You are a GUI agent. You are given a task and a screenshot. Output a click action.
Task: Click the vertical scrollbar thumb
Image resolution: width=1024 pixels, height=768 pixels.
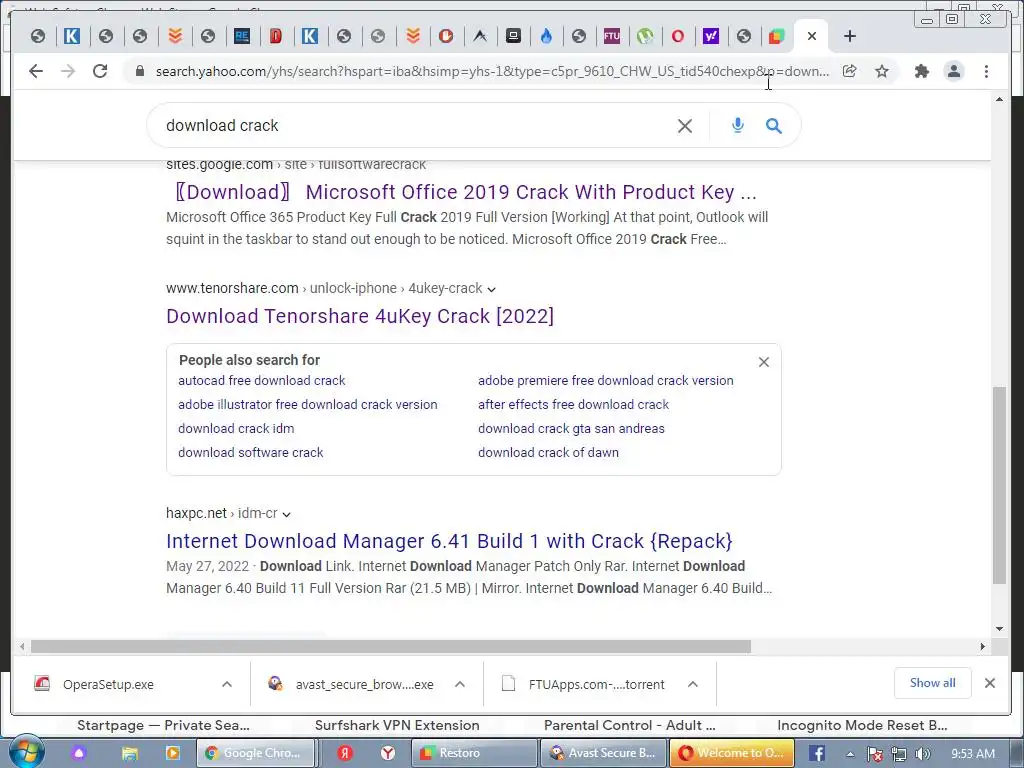coord(999,485)
